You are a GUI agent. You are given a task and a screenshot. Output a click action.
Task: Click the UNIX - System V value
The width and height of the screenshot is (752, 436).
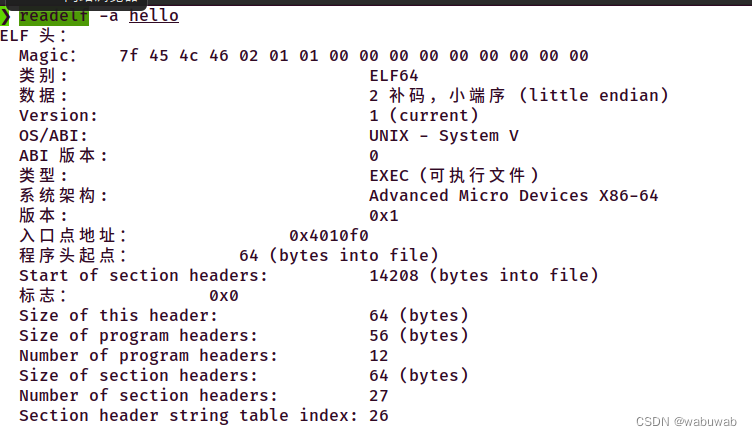pyautogui.click(x=444, y=136)
